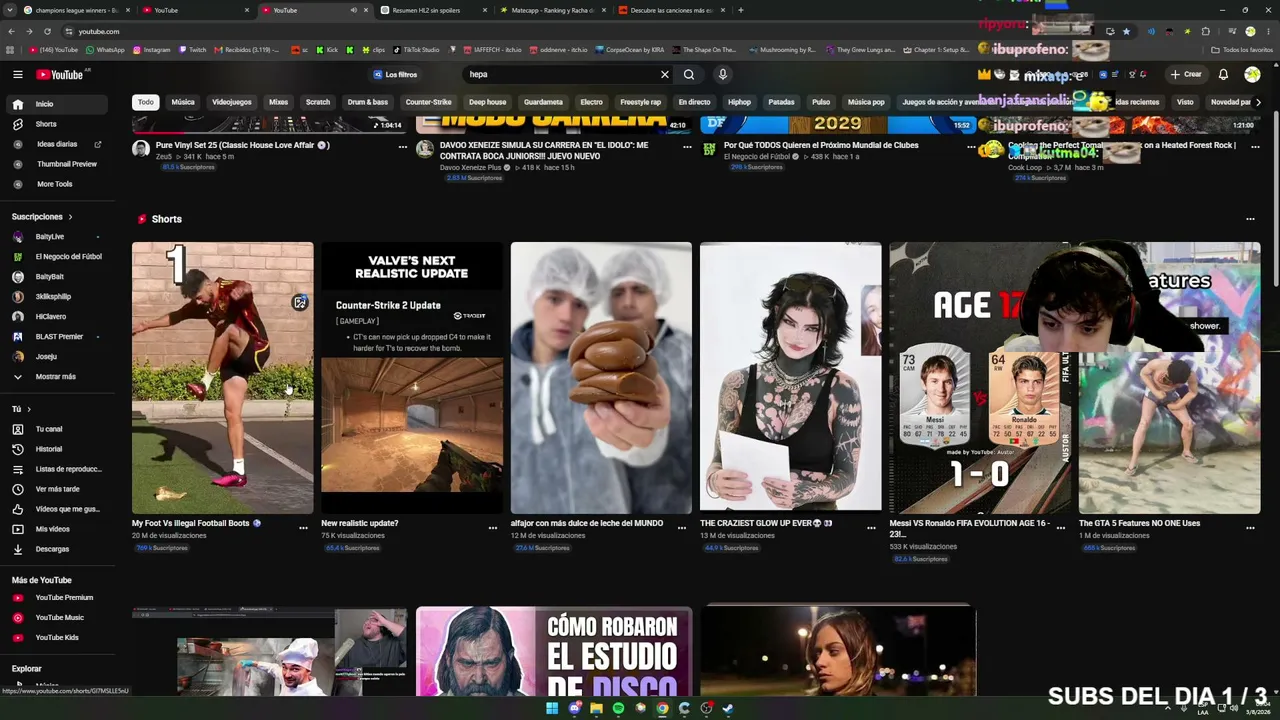Open YouTube Music from the sidebar
Image resolution: width=1280 pixels, height=720 pixels.
pyautogui.click(x=57, y=617)
